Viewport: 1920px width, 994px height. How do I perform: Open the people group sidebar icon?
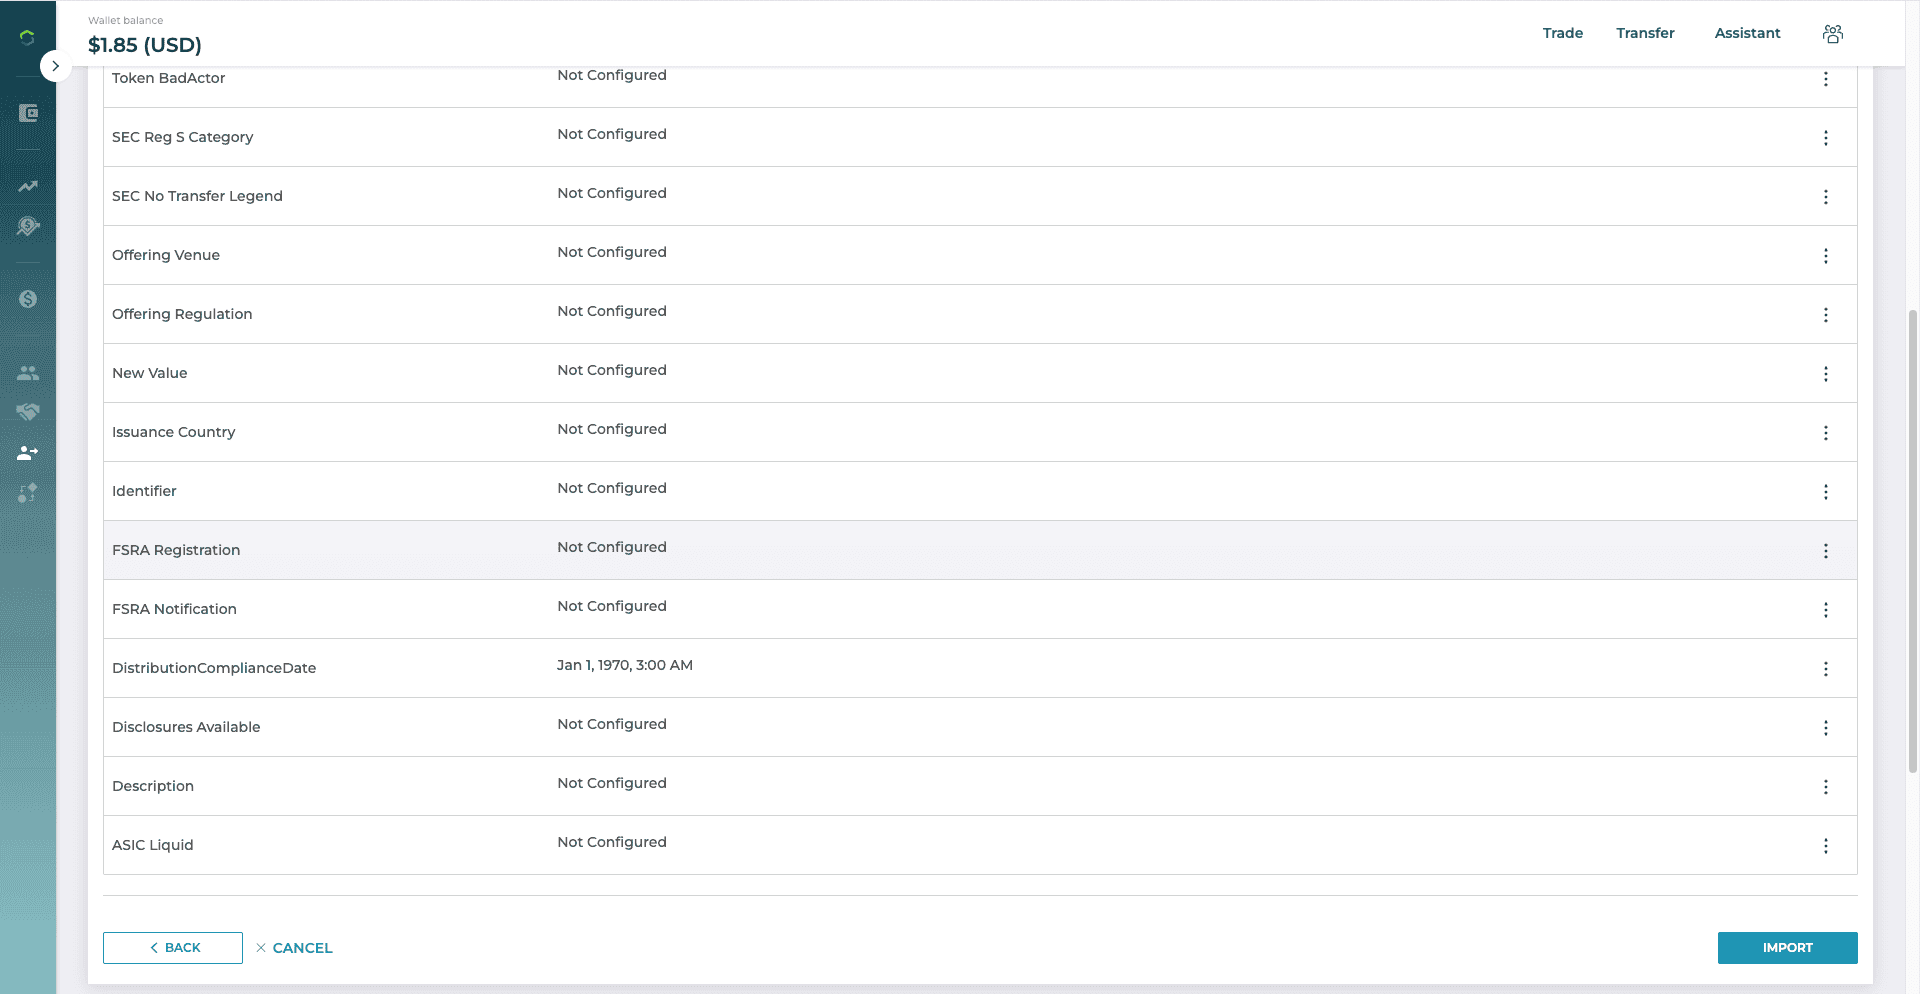coord(28,373)
